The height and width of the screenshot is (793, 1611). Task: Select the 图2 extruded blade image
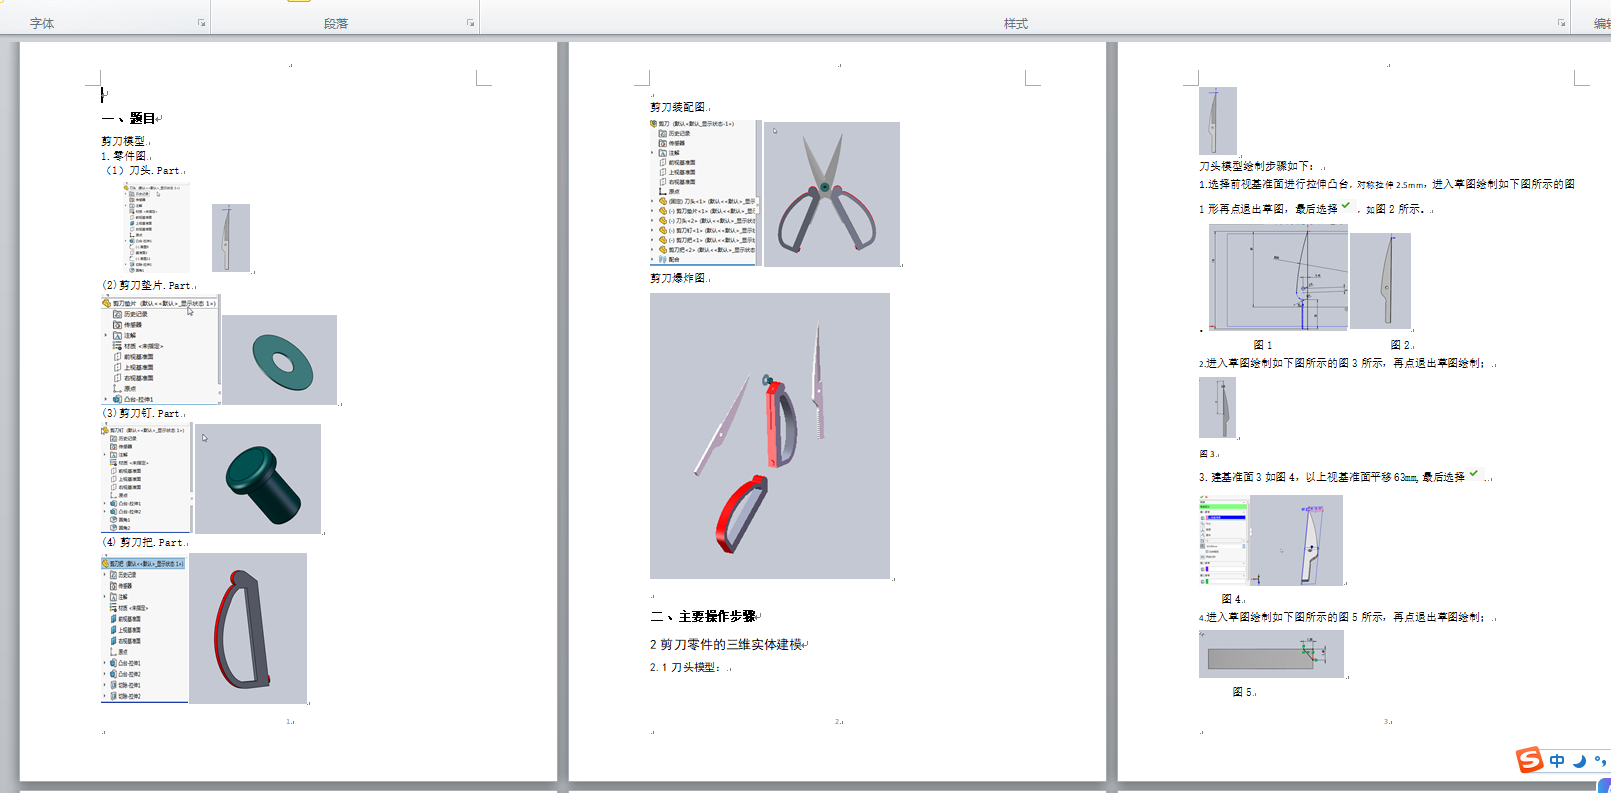point(1380,281)
